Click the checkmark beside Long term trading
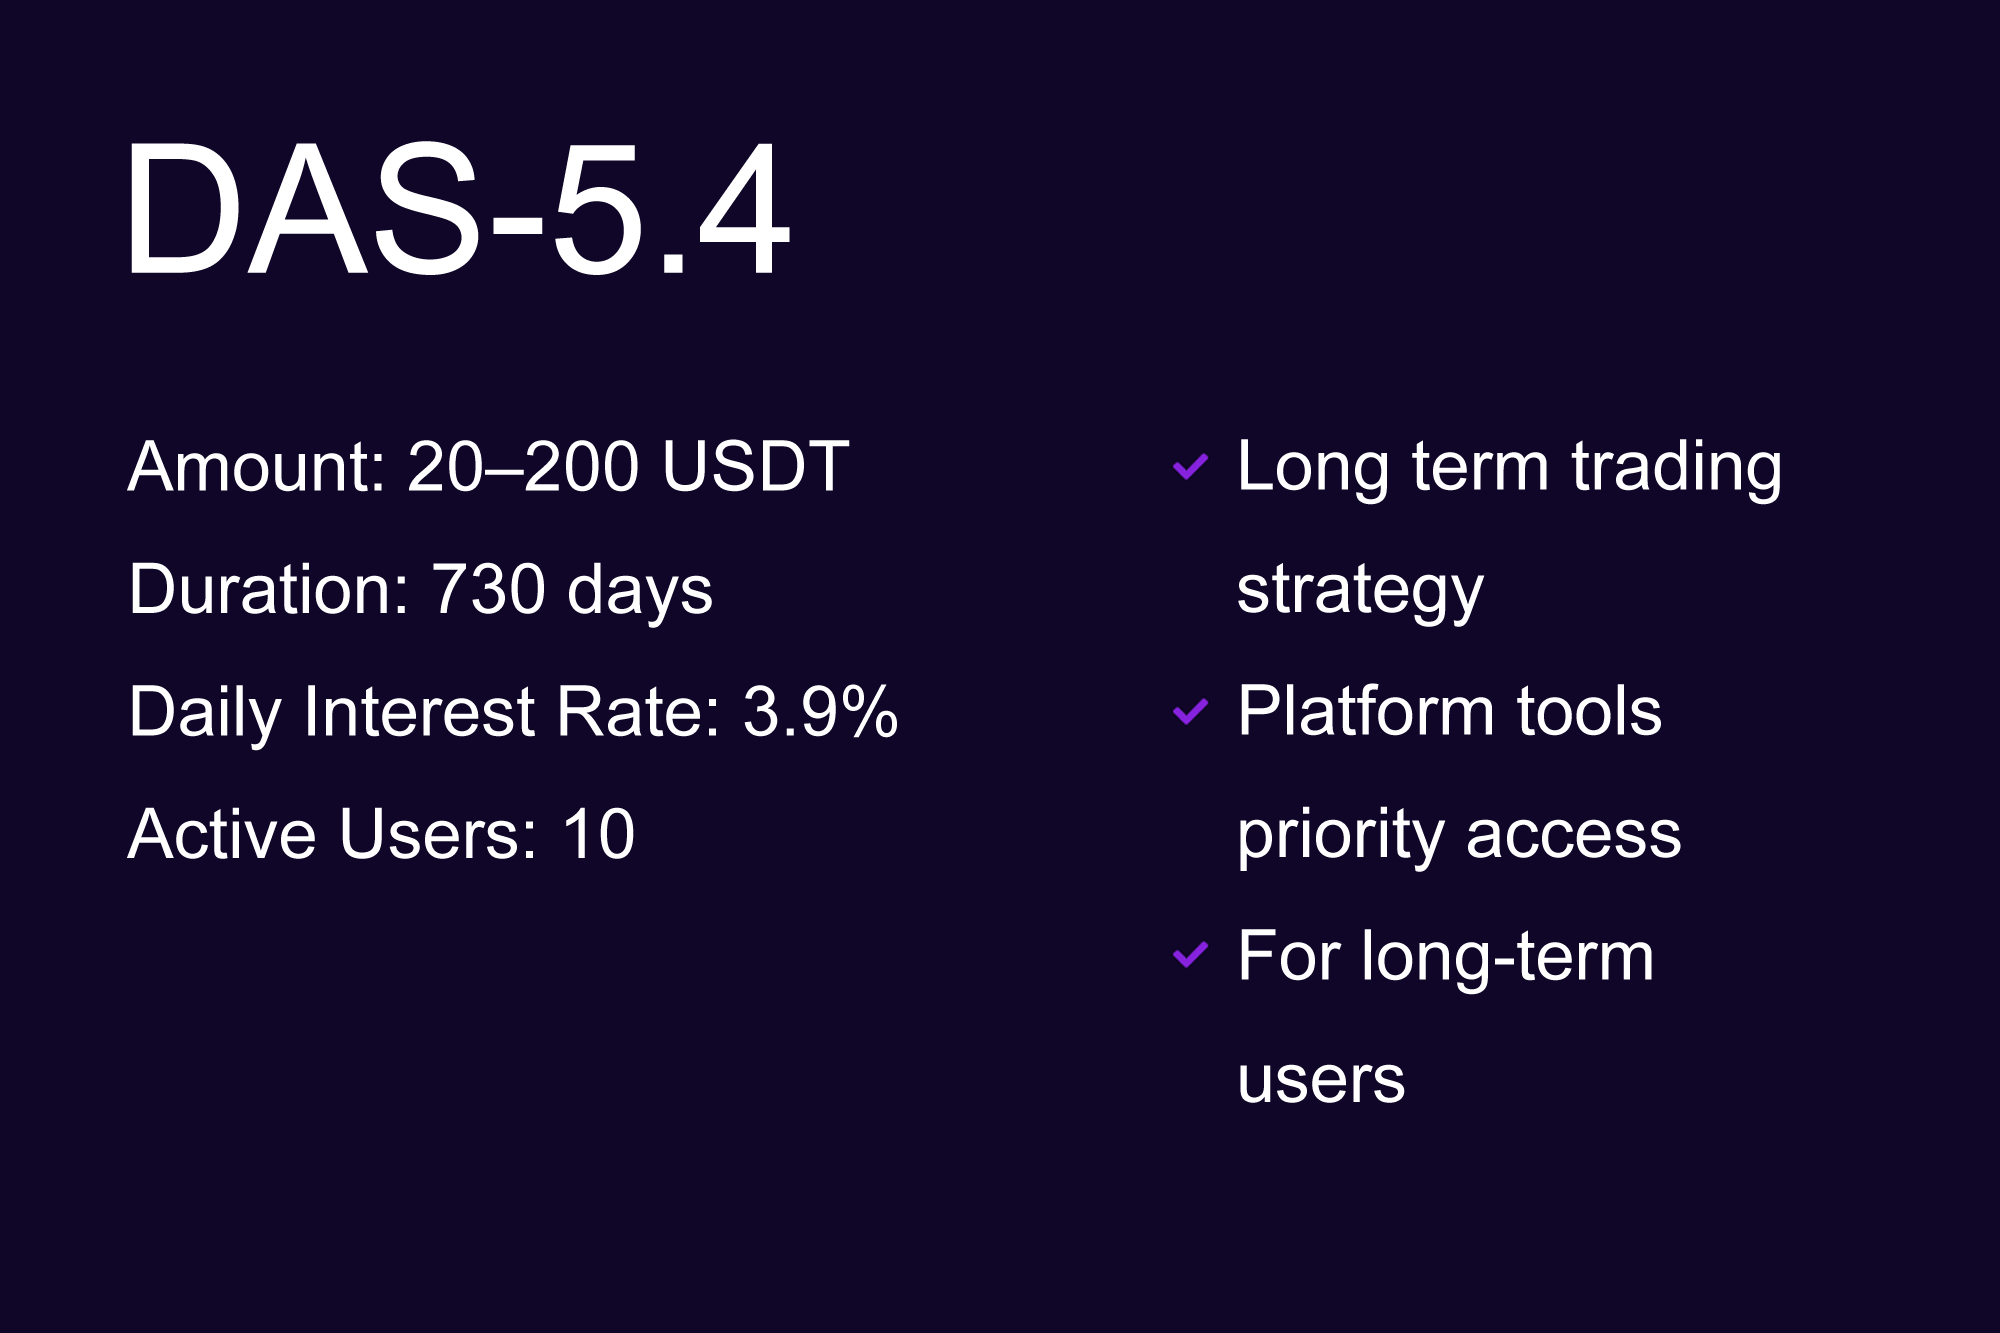This screenshot has width=2000, height=1333. pyautogui.click(x=1190, y=467)
